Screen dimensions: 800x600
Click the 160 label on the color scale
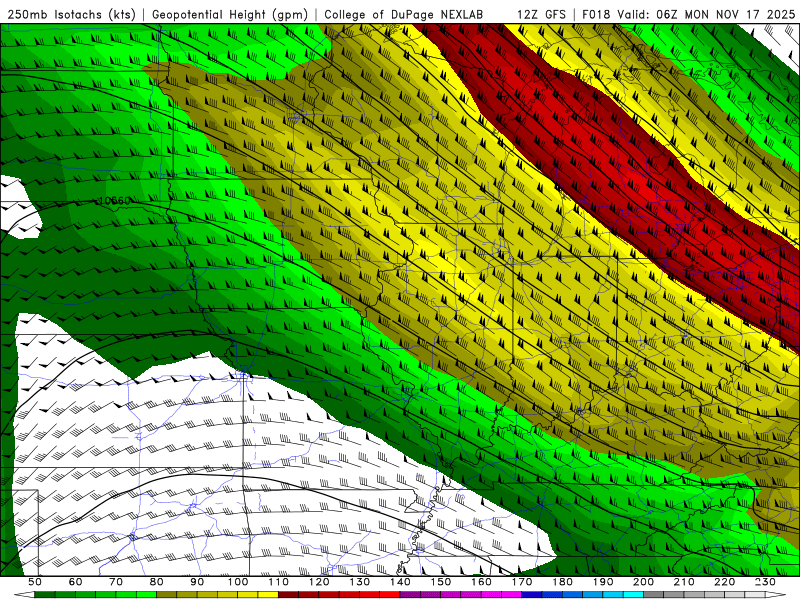(x=481, y=582)
